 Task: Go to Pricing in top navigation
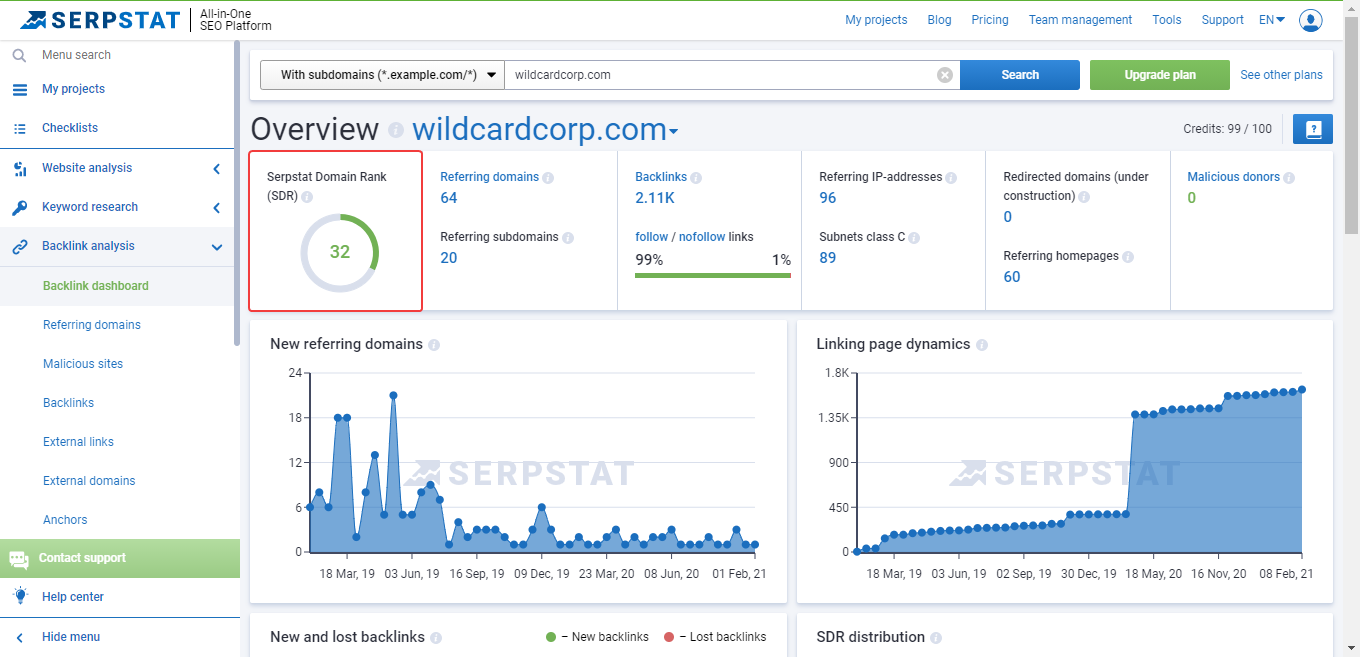[989, 20]
